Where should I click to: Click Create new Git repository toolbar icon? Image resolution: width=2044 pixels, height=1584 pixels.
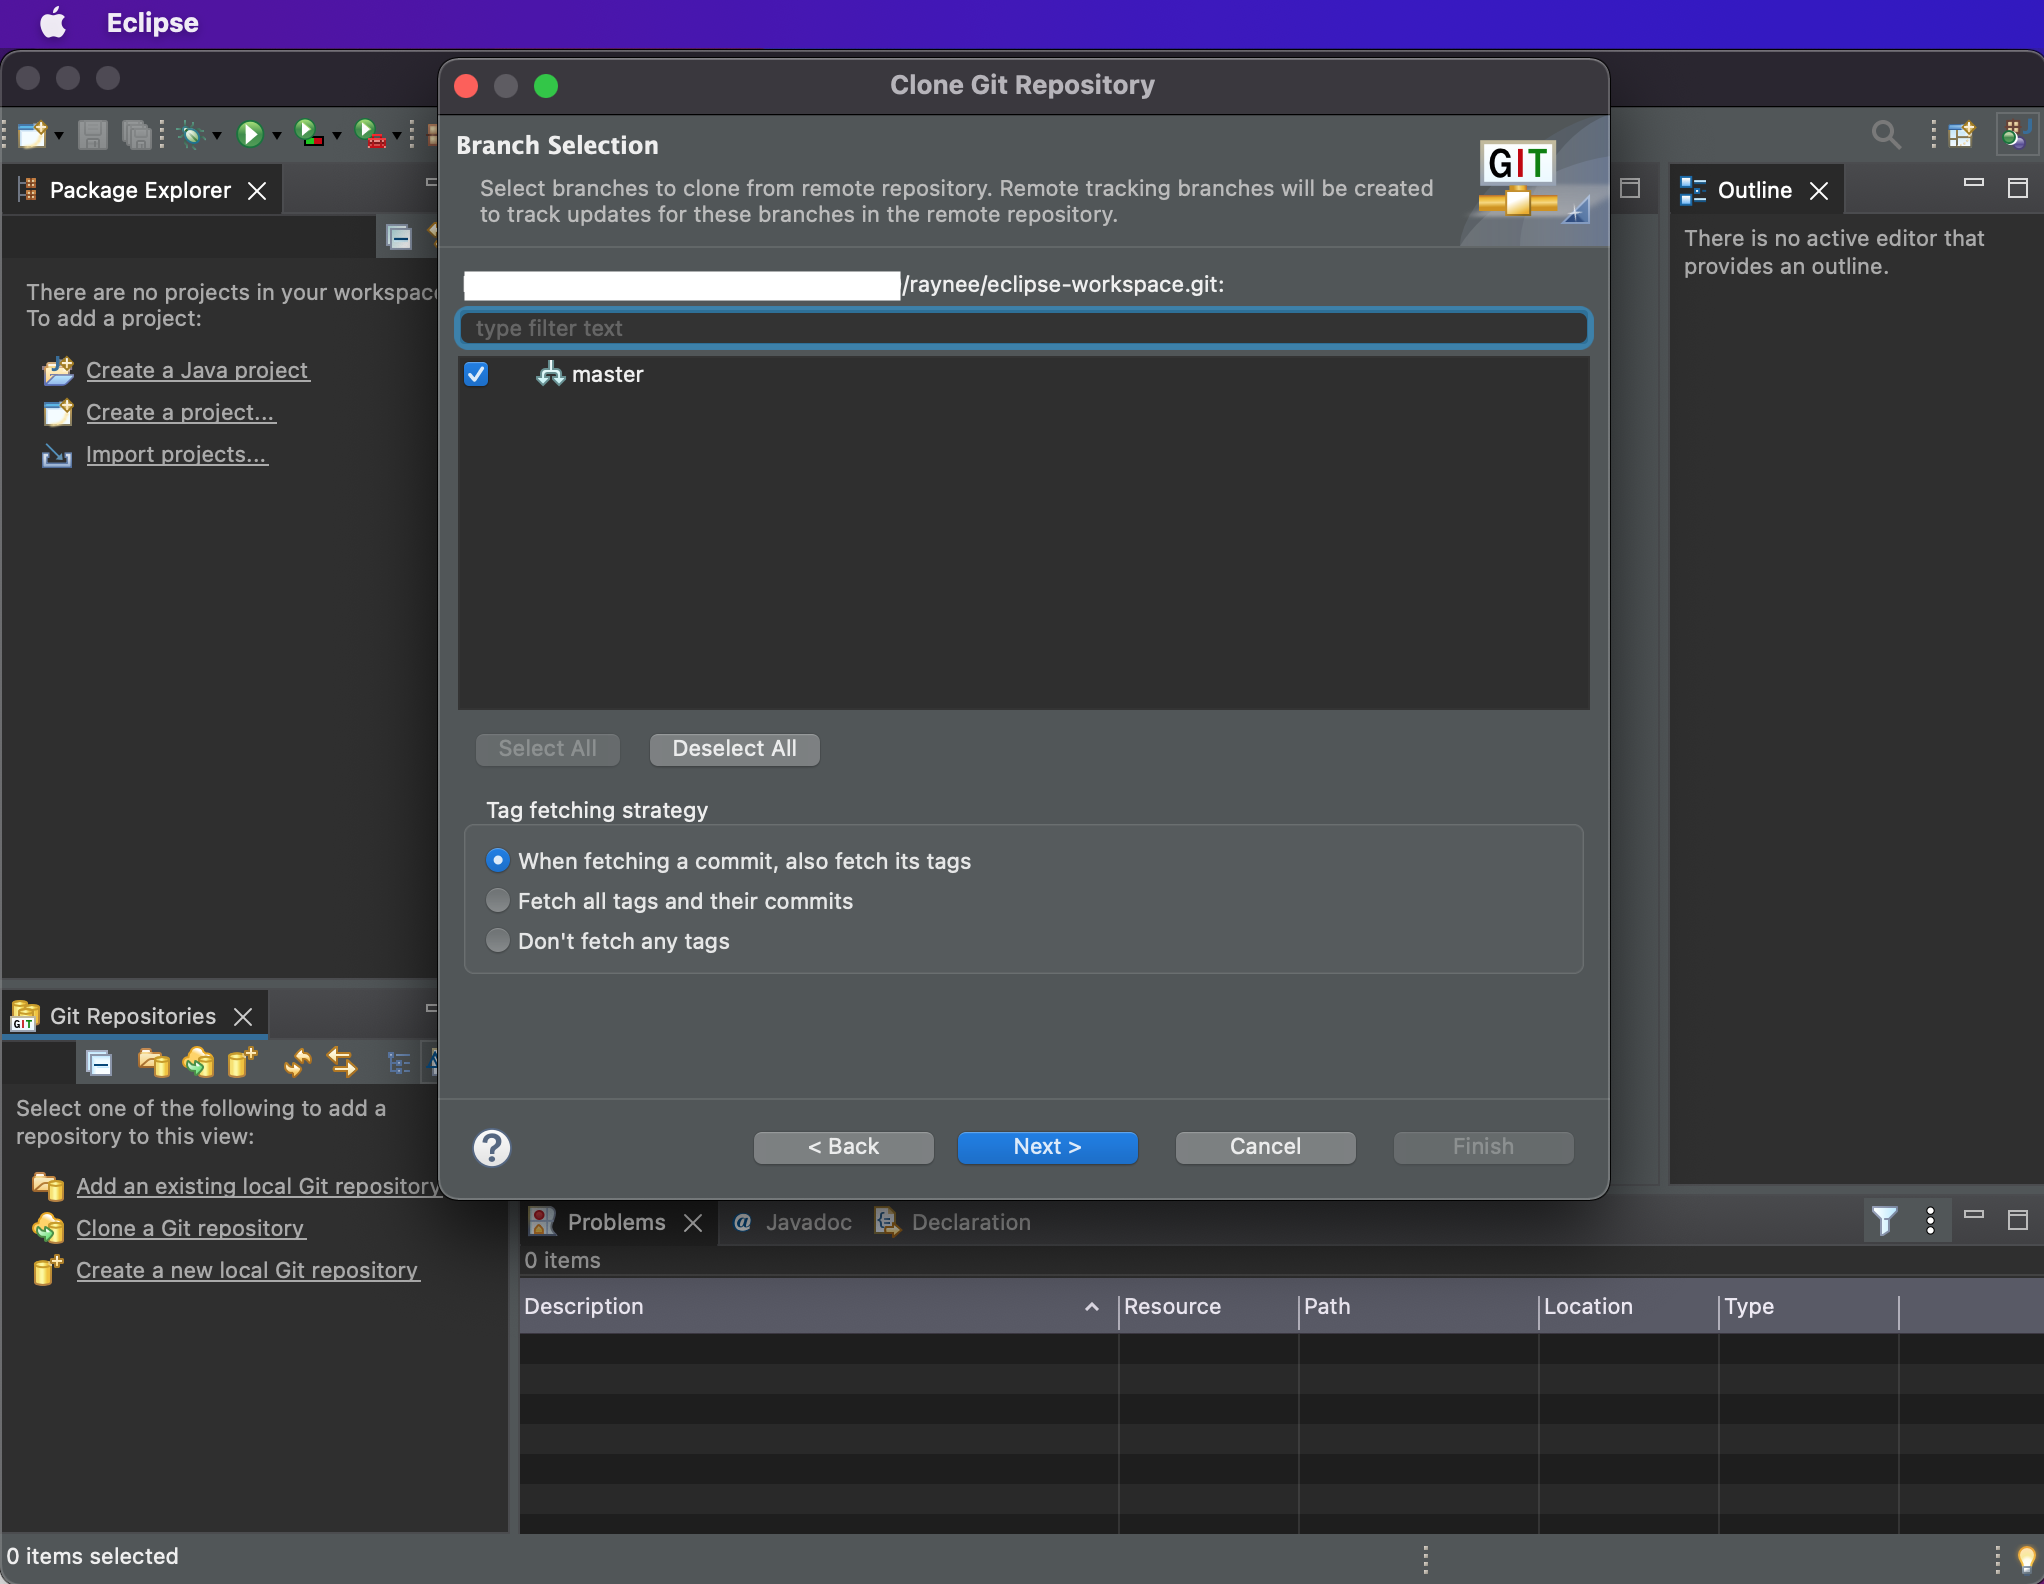pyautogui.click(x=242, y=1062)
